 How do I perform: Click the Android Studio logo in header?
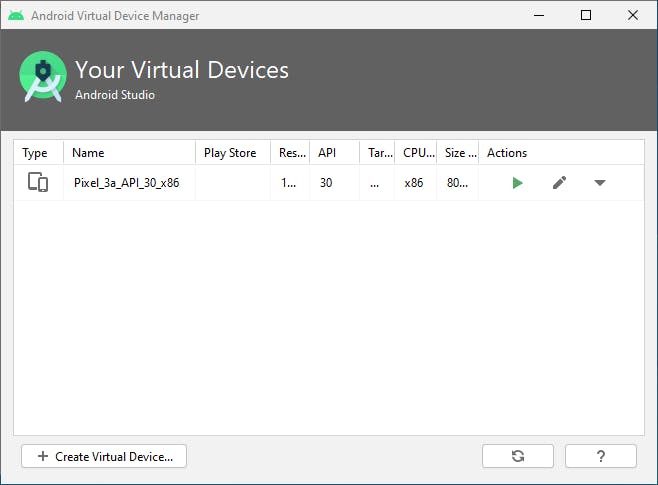click(x=43, y=77)
